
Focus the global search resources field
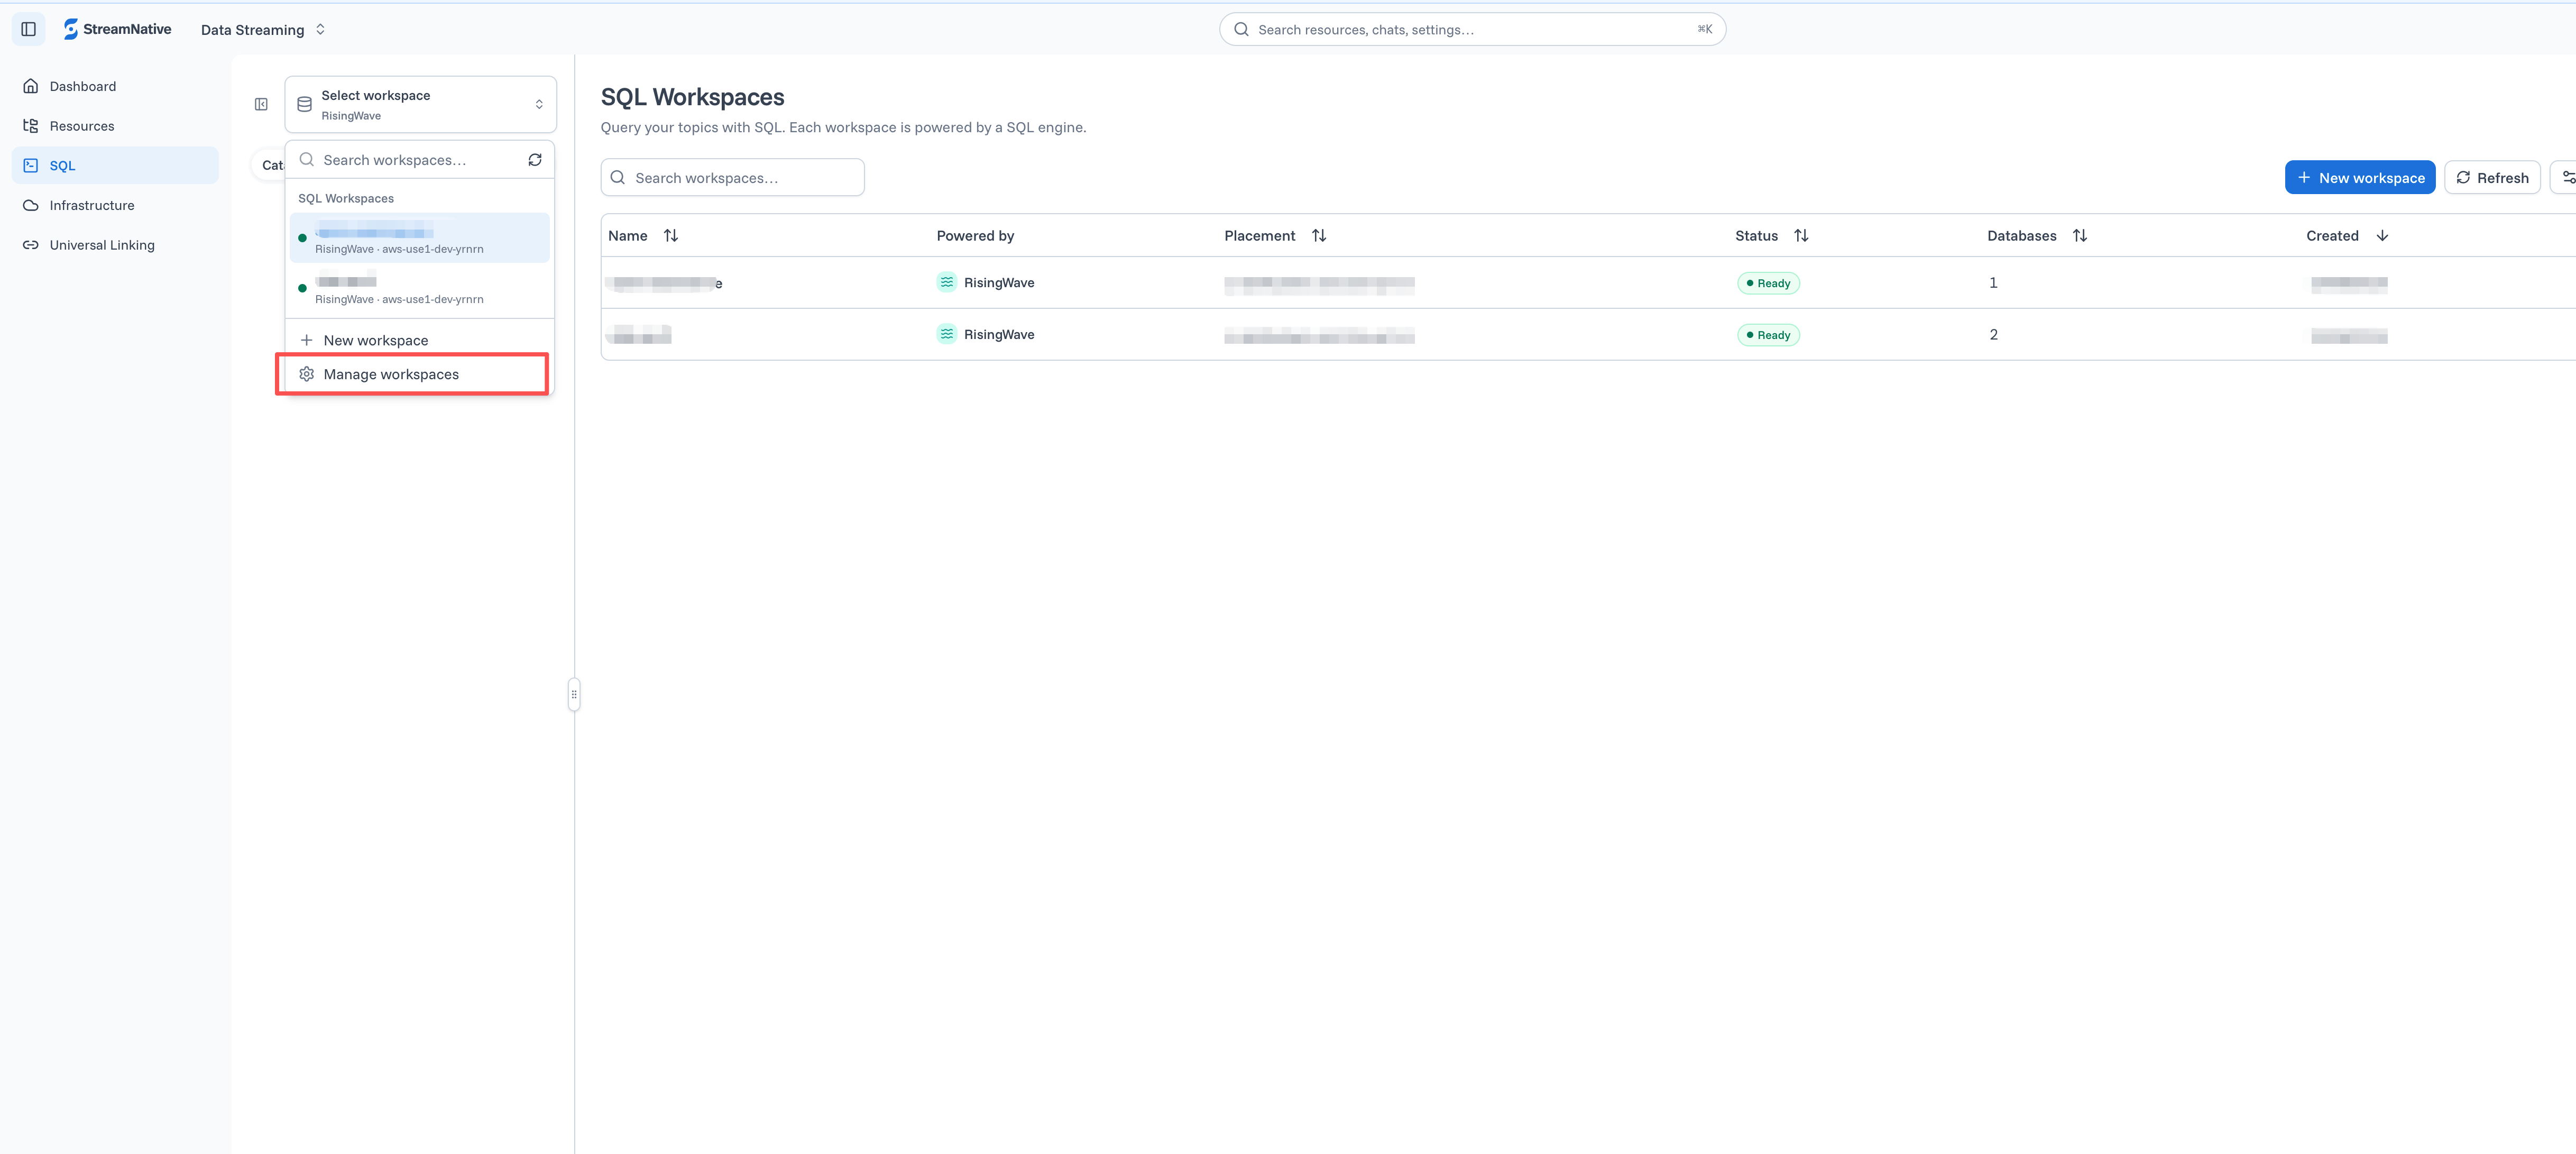1472,30
